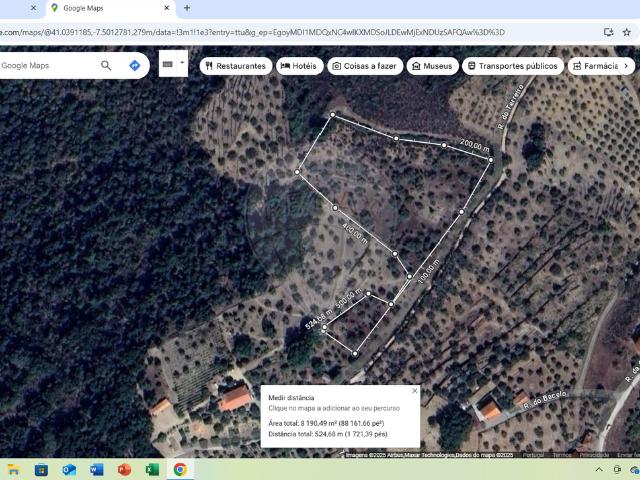Open the saved-places dropdown next to search
Screen dimensions: 640x480
point(172,66)
